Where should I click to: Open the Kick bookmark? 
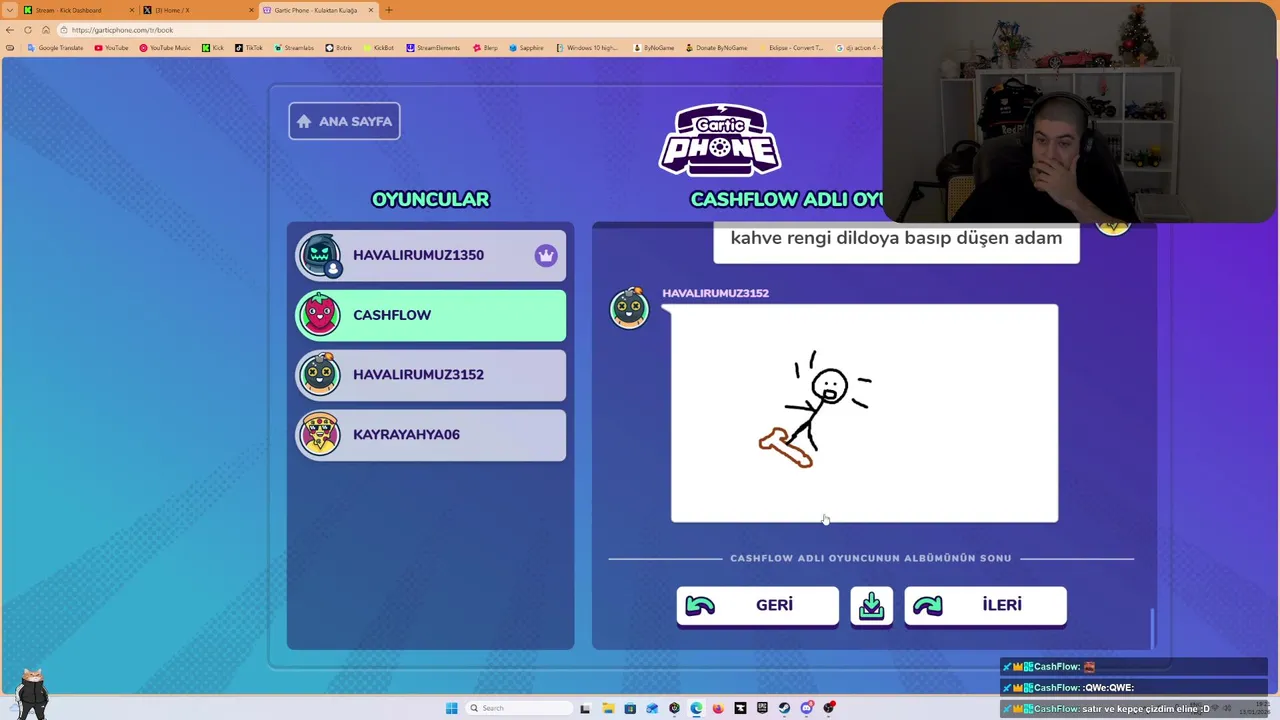click(213, 48)
